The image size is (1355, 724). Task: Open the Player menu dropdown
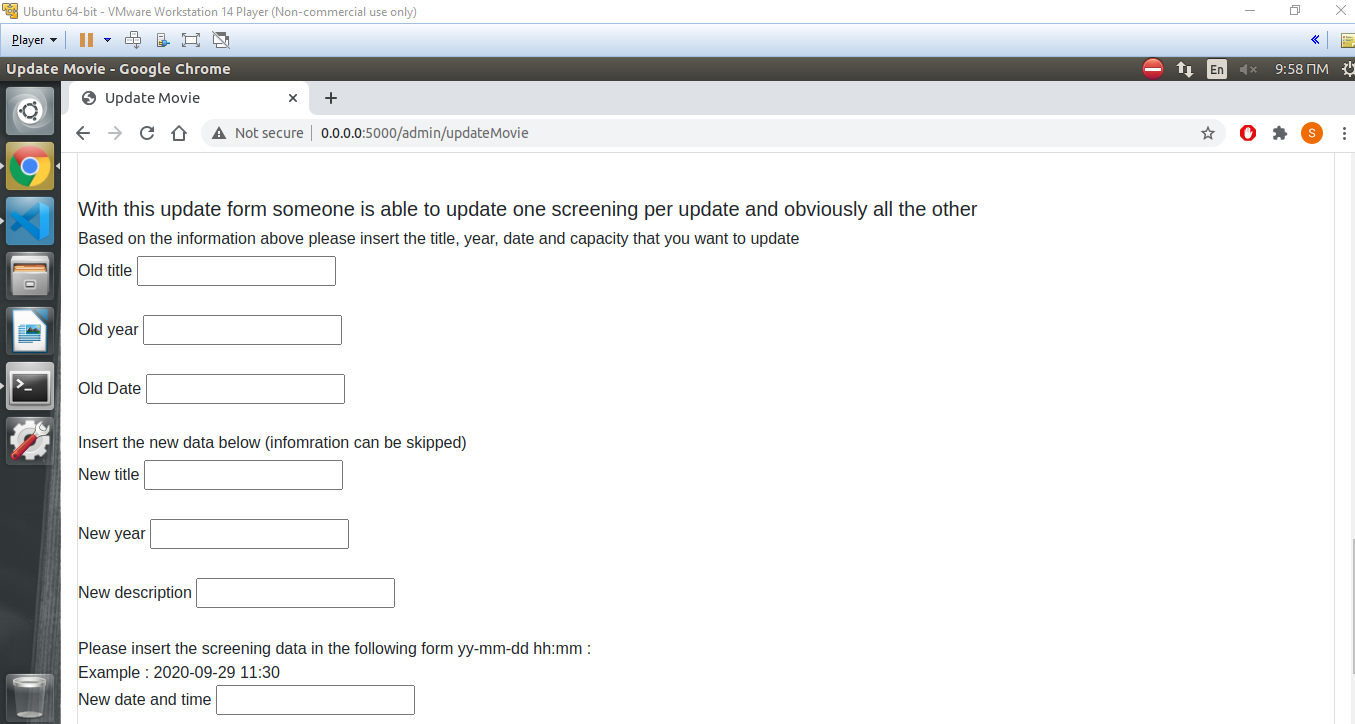tap(35, 40)
